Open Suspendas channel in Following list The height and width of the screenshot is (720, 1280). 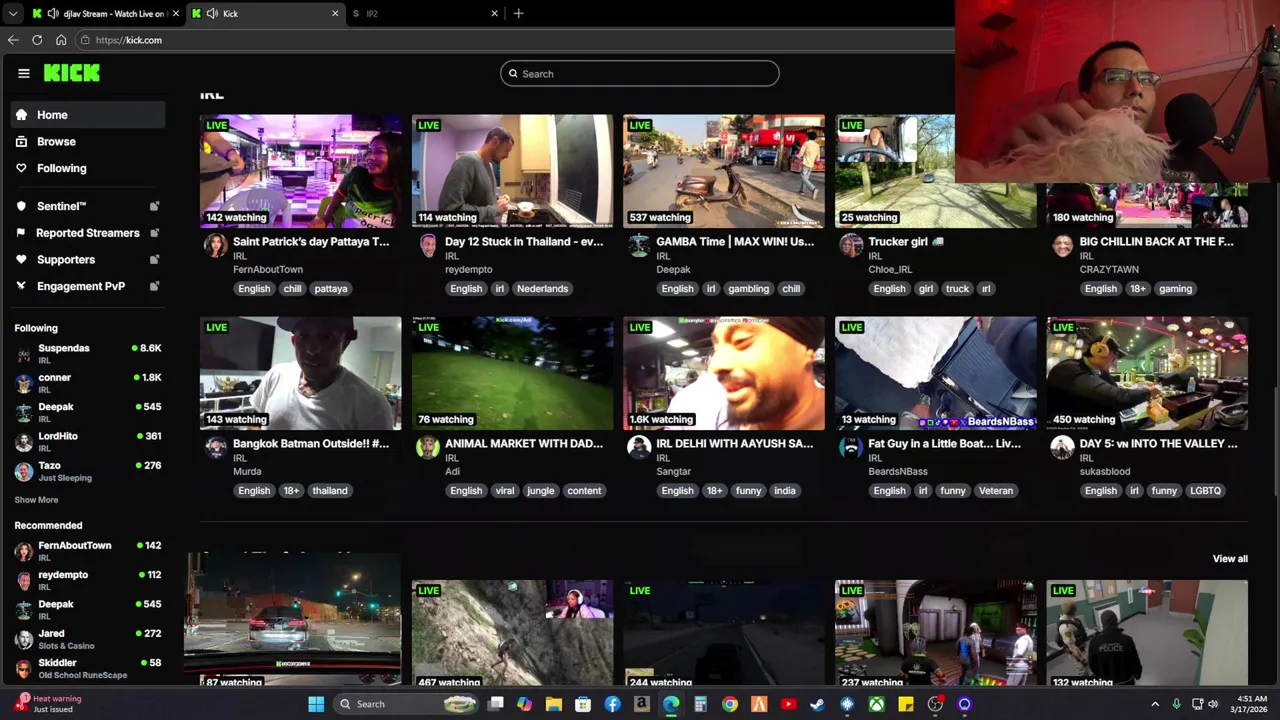point(88,353)
